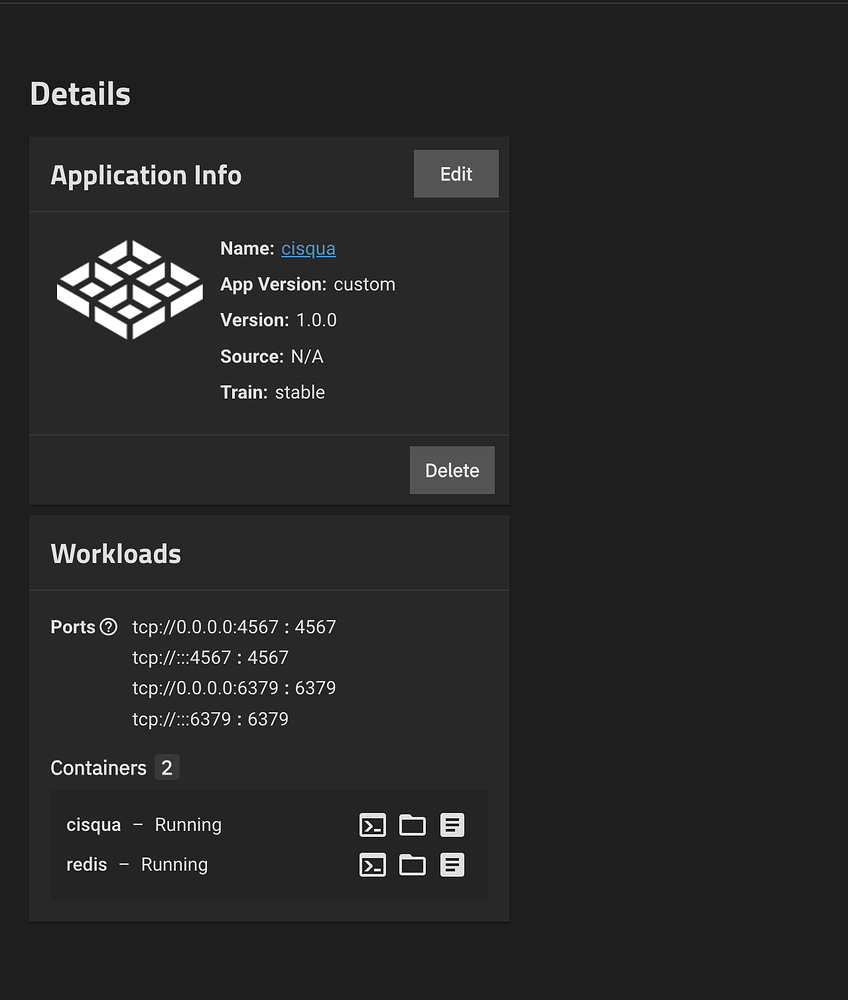Click the cisqua application logo
848x1000 pixels.
130,290
